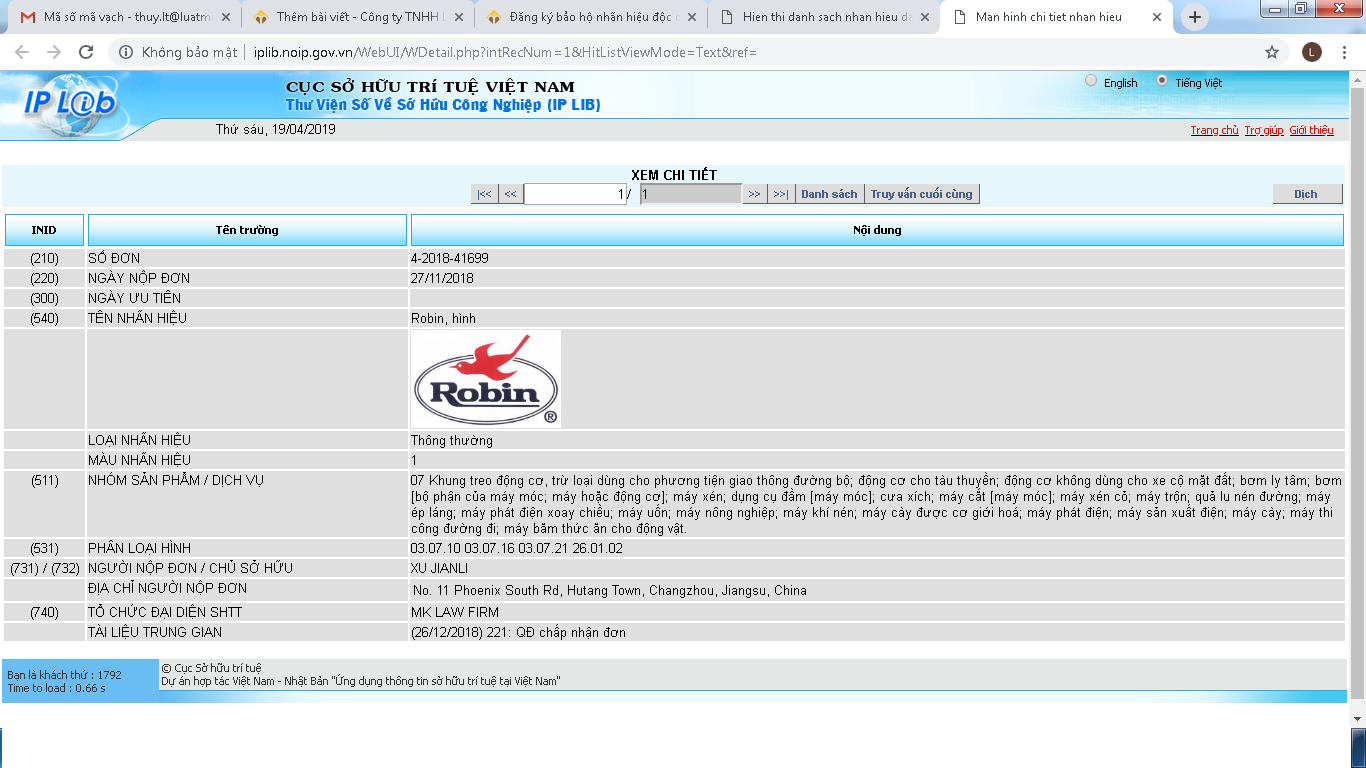Click trademark name 'Robin, hình'
1366x768 pixels.
443,318
